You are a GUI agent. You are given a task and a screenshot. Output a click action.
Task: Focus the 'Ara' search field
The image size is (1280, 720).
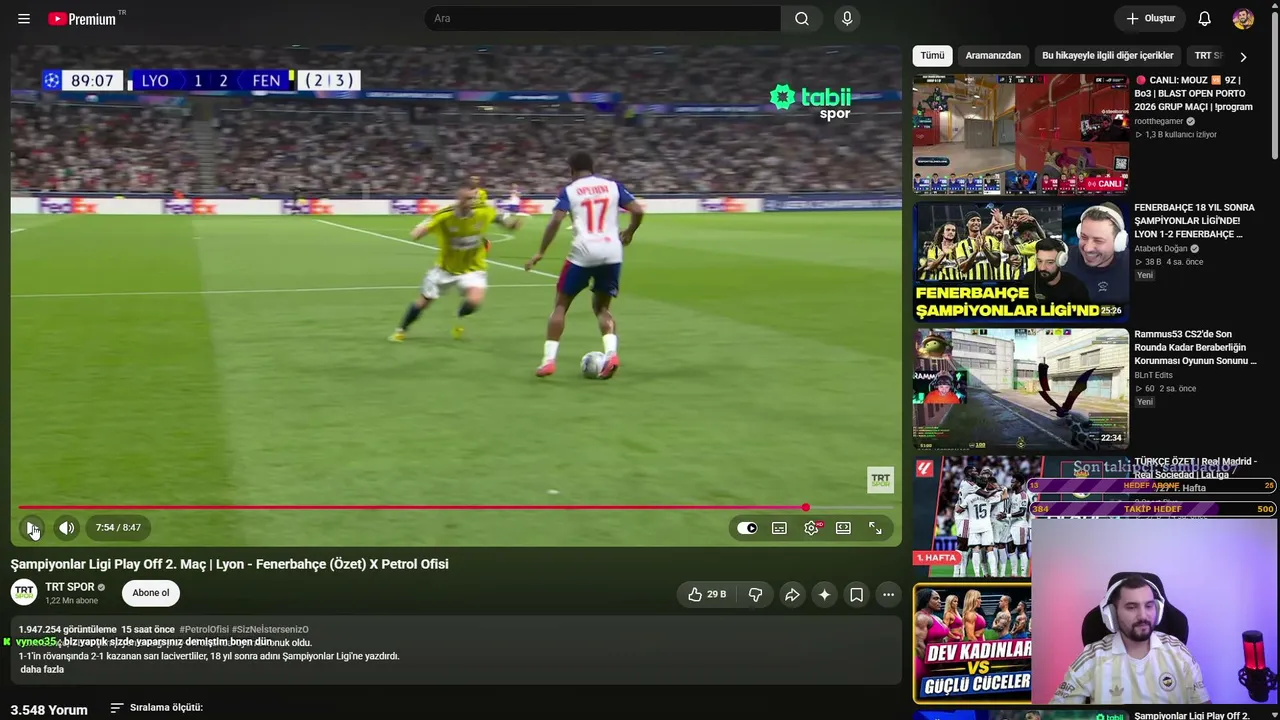[603, 19]
